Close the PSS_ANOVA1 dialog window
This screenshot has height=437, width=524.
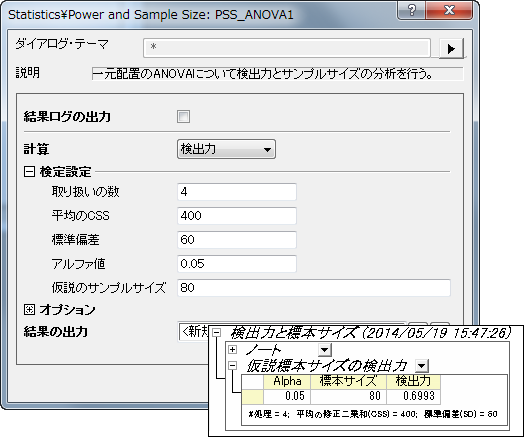tap(449, 10)
